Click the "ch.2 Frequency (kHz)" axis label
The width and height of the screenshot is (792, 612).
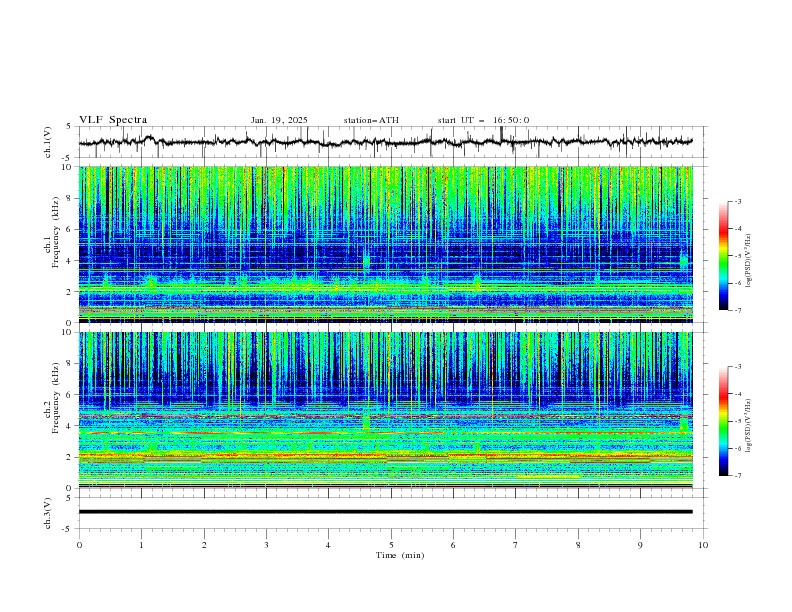tap(52, 398)
